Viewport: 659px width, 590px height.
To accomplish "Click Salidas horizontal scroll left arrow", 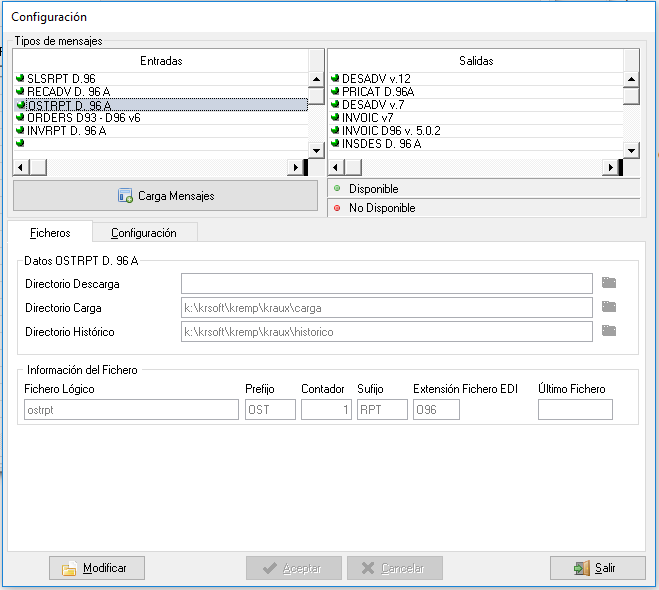I will click(x=335, y=167).
